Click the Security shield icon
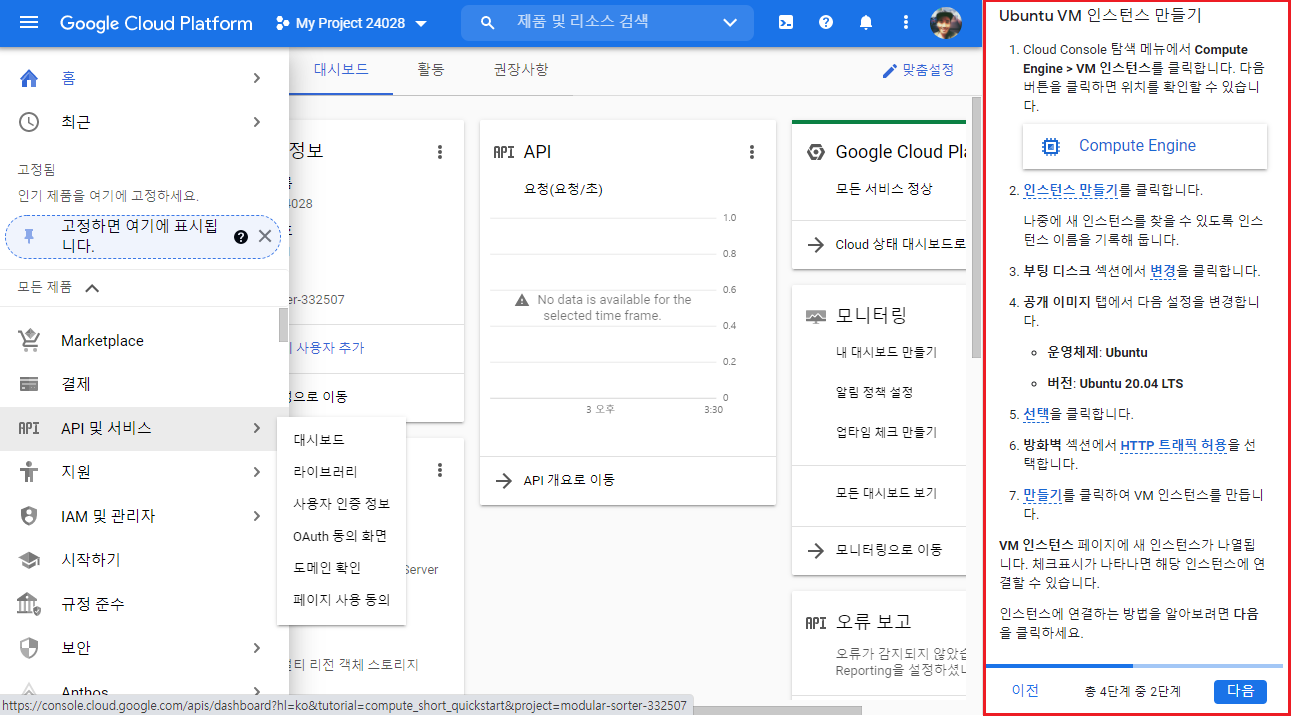Image resolution: width=1292 pixels, height=716 pixels. click(29, 648)
